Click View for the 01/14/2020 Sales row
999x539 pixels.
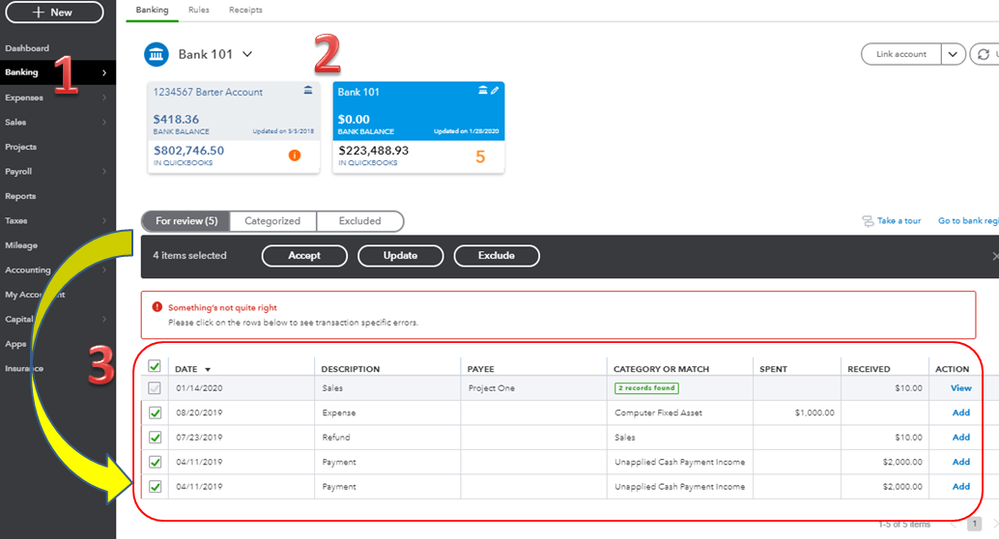click(961, 388)
